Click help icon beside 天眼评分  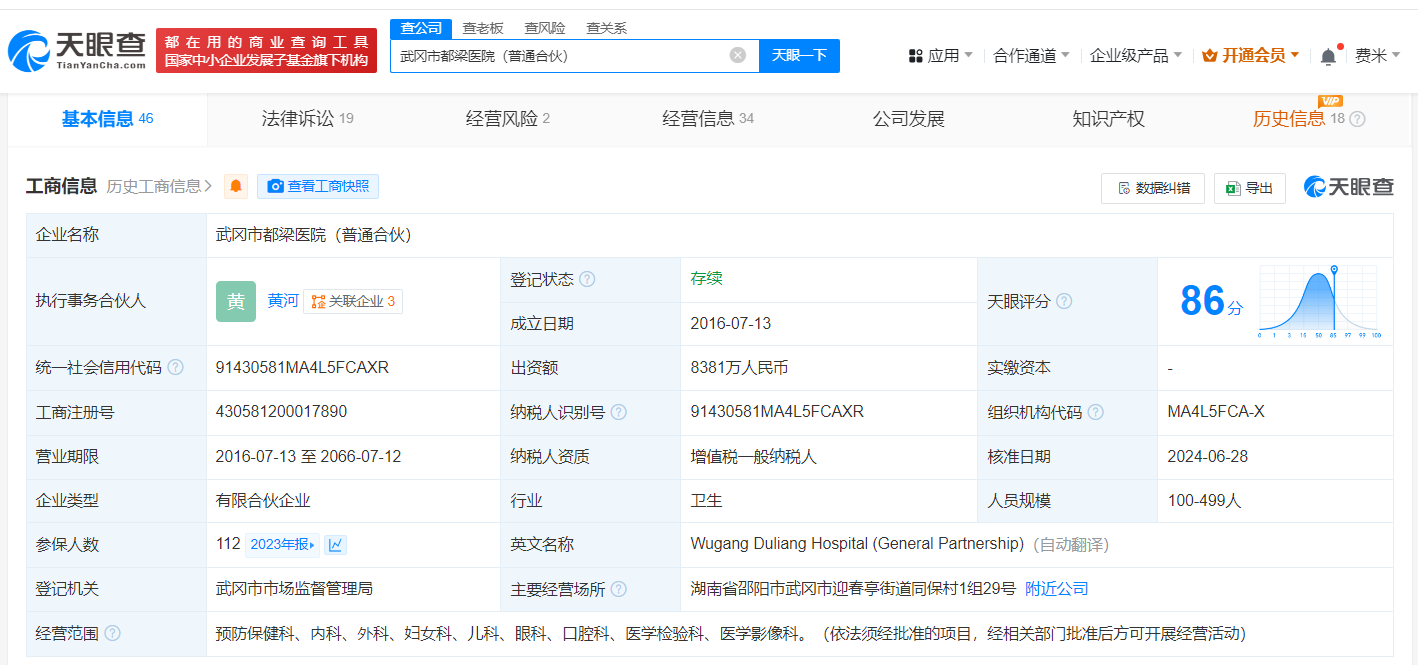(x=1064, y=301)
